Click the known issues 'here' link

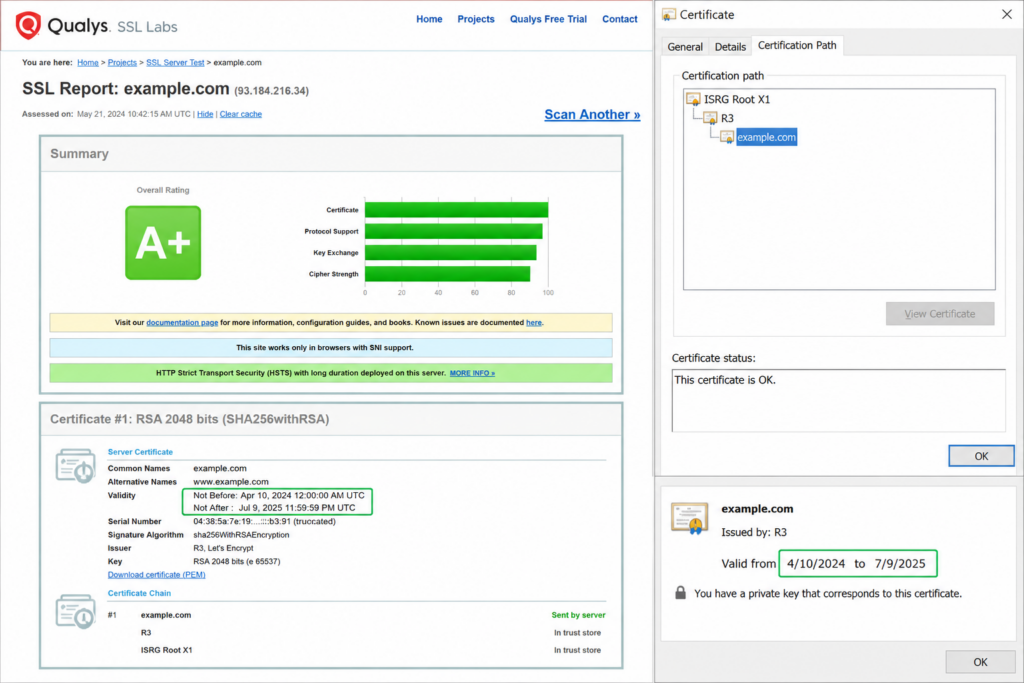coord(534,323)
